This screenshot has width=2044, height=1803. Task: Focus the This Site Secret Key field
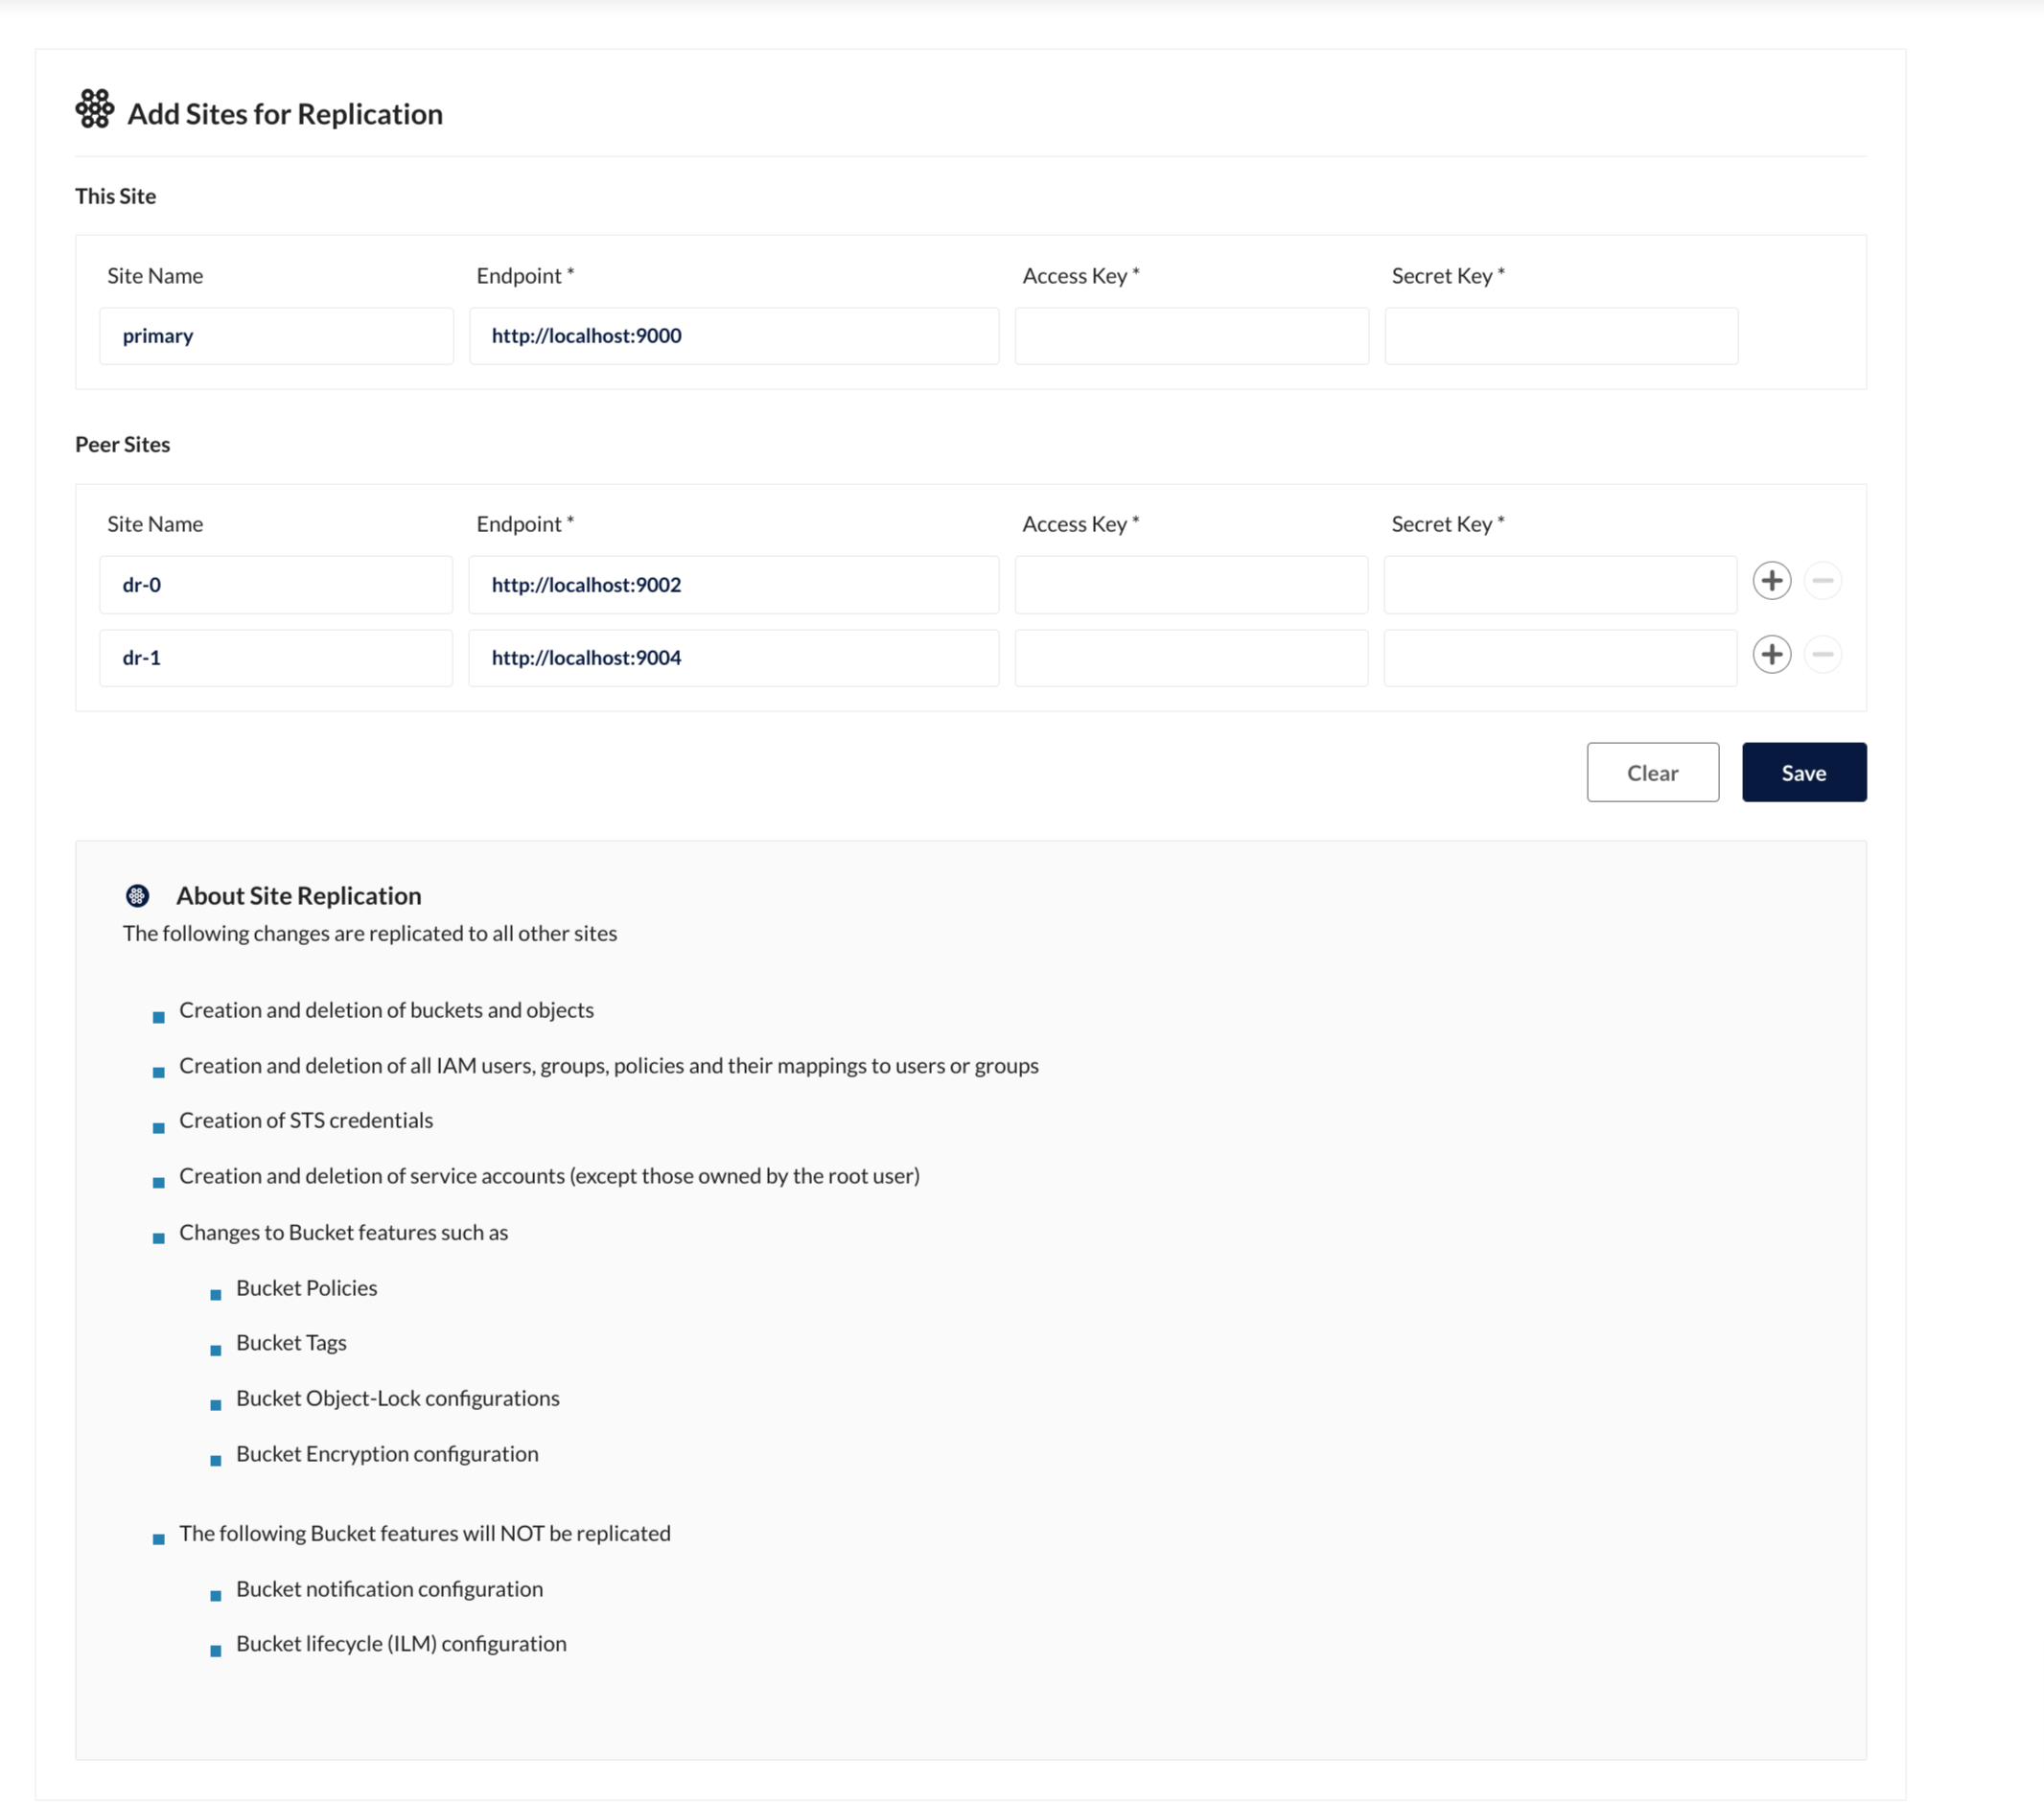[x=1560, y=336]
